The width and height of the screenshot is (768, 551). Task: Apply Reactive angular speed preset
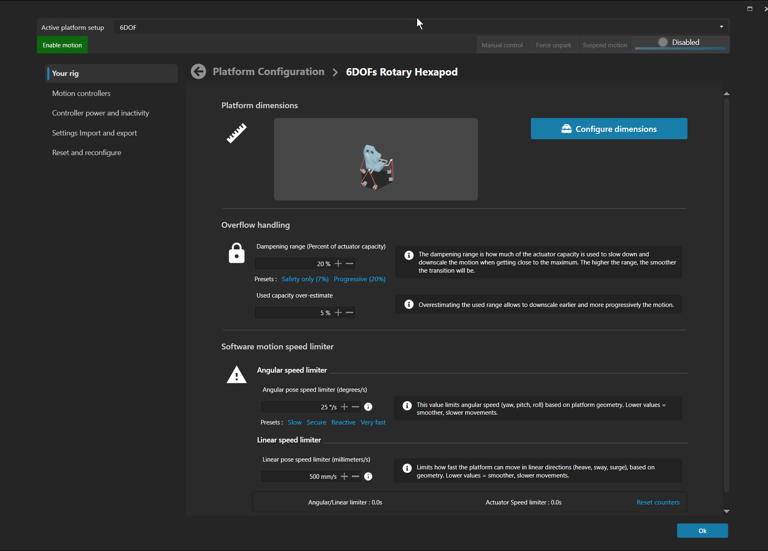tap(343, 422)
